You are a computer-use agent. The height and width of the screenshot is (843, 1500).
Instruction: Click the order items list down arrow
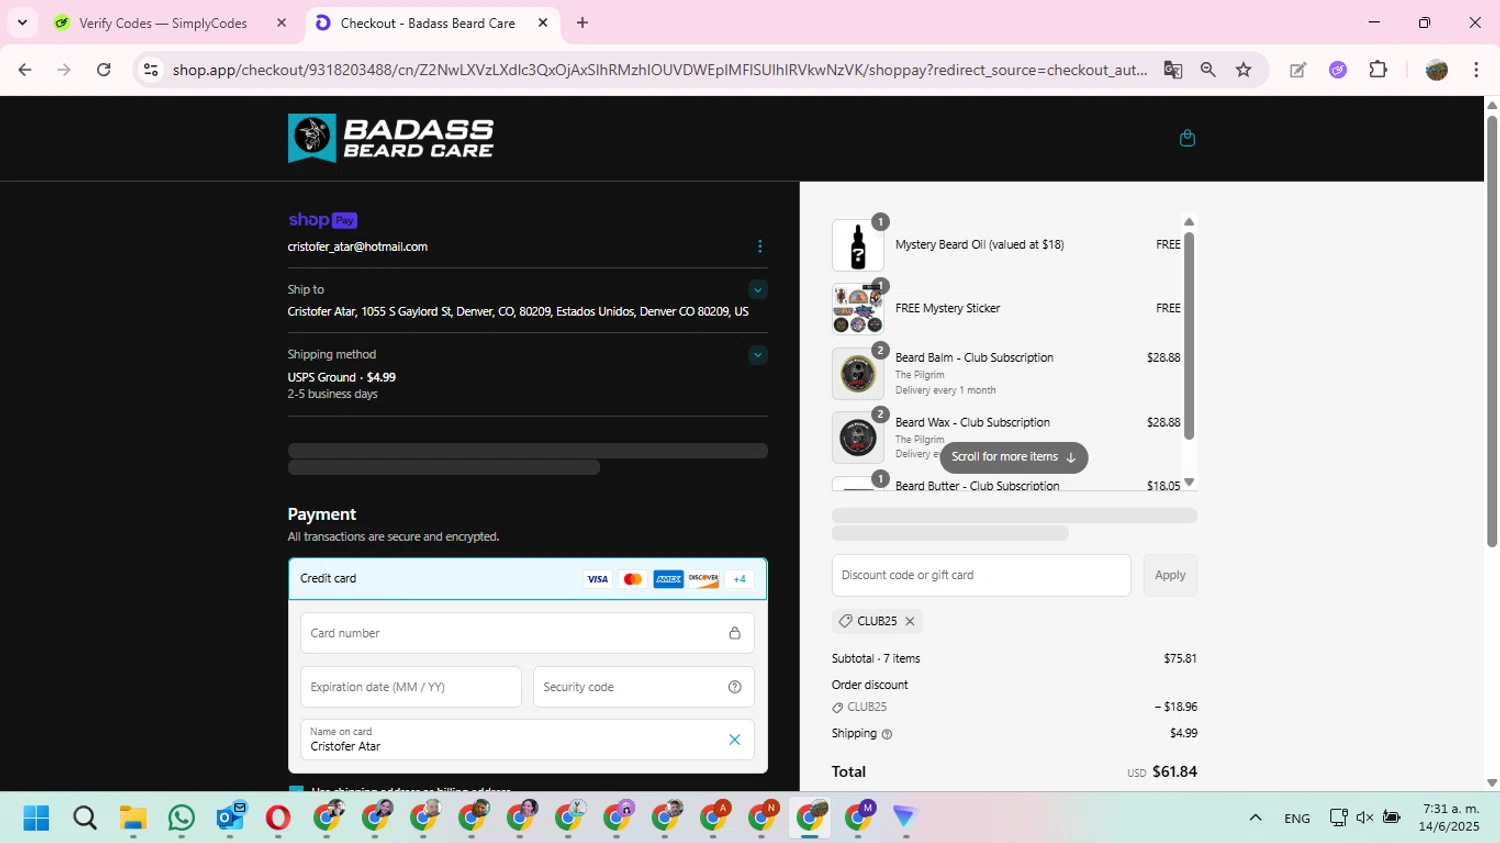pyautogui.click(x=1189, y=483)
